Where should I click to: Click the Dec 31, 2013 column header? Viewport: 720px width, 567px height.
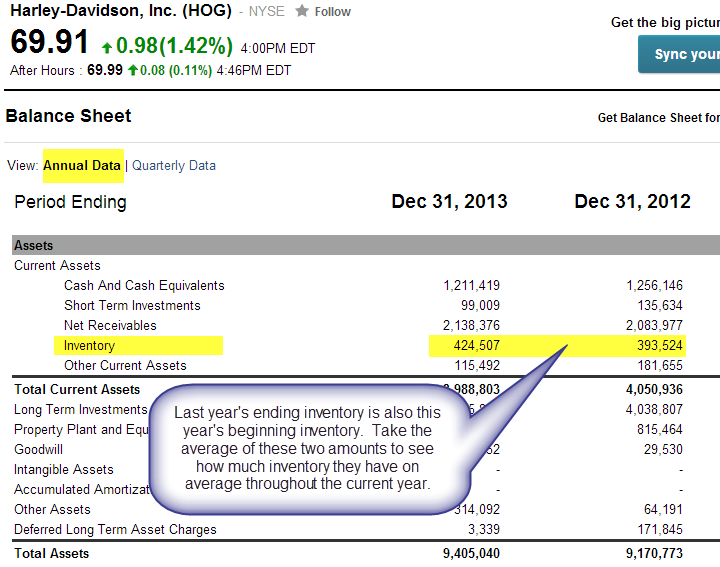[x=449, y=202]
